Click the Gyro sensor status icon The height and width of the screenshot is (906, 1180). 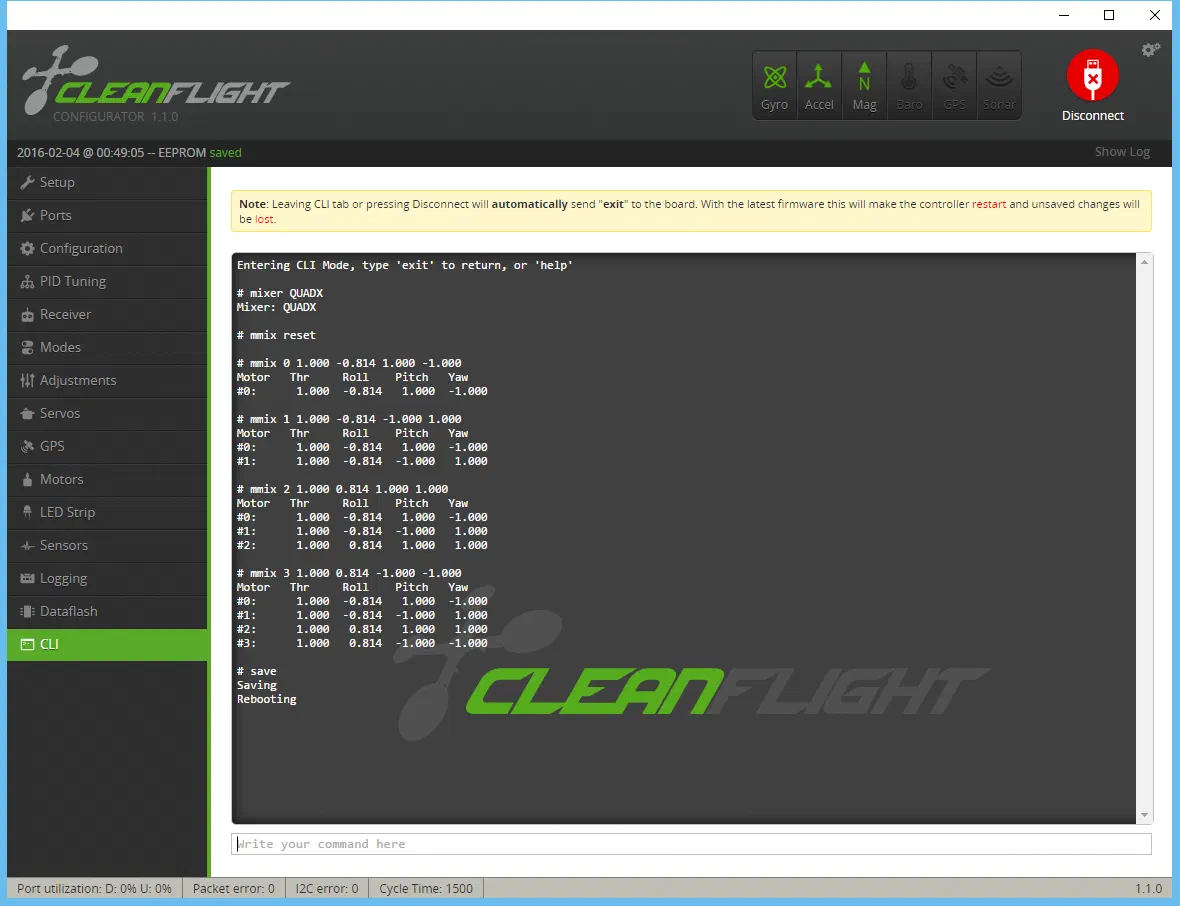pos(774,86)
